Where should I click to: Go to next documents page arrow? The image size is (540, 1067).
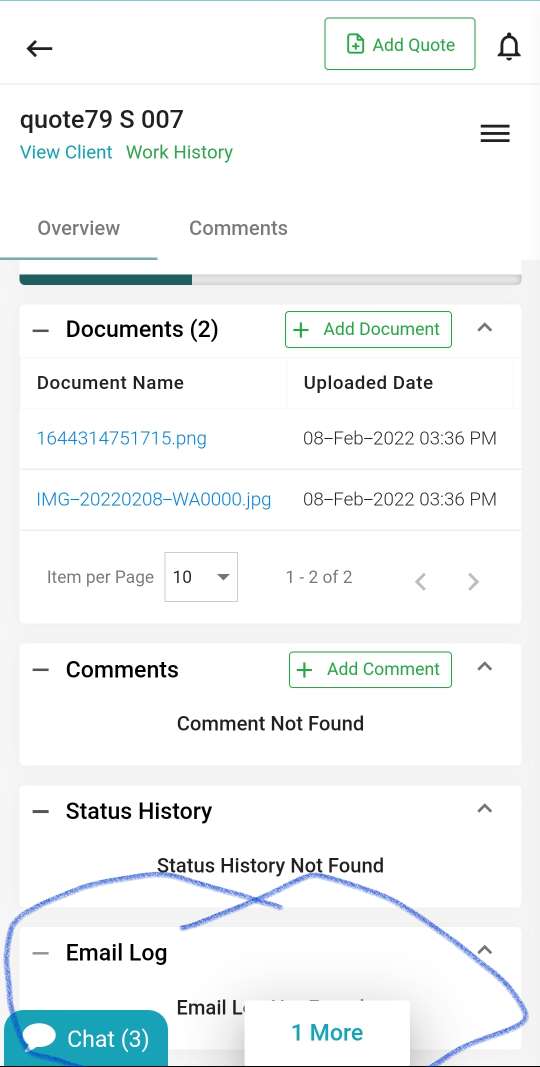(473, 582)
